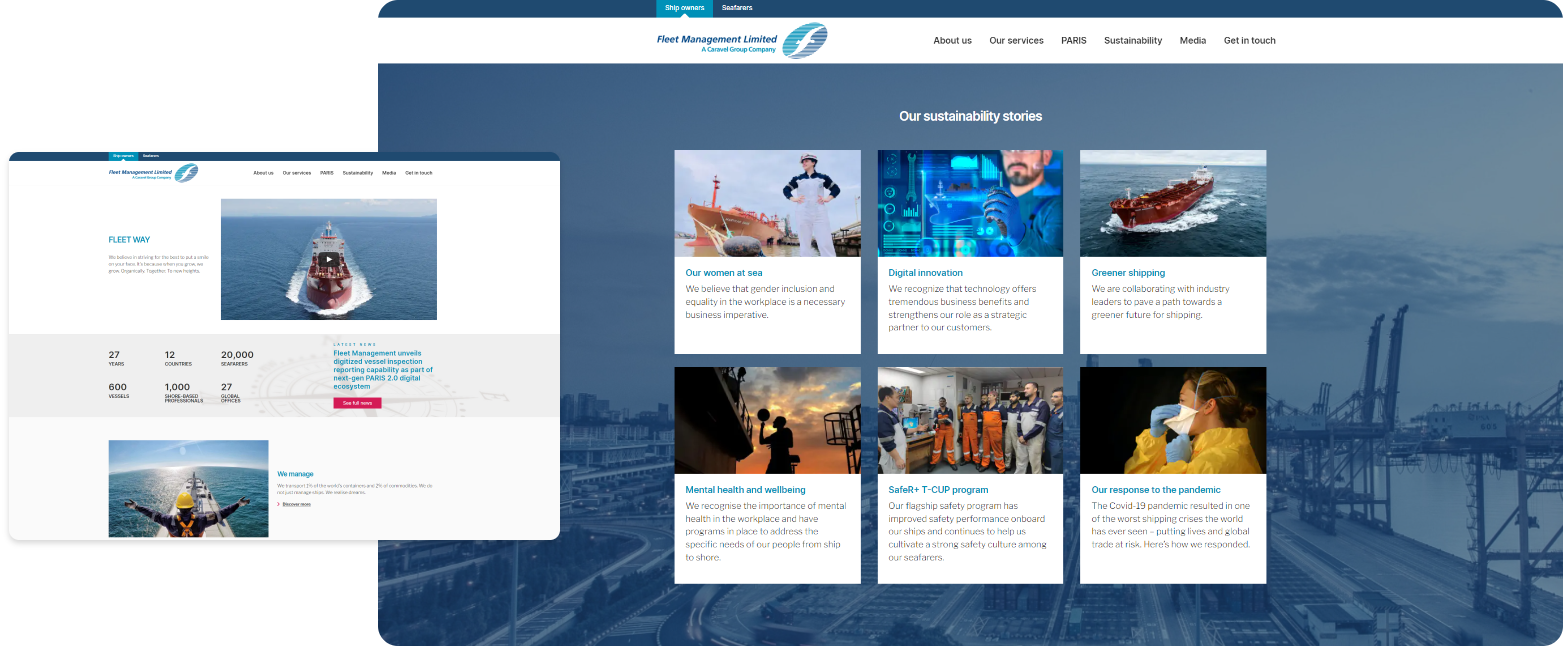Click the Fleet Management swirl logo icon
1563x646 pixels.
click(x=805, y=40)
